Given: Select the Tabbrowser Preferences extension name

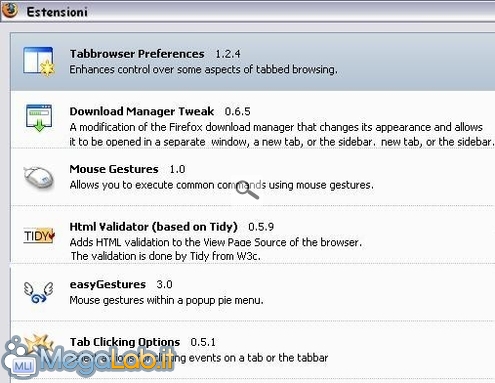Looking at the screenshot, I should coord(137,54).
